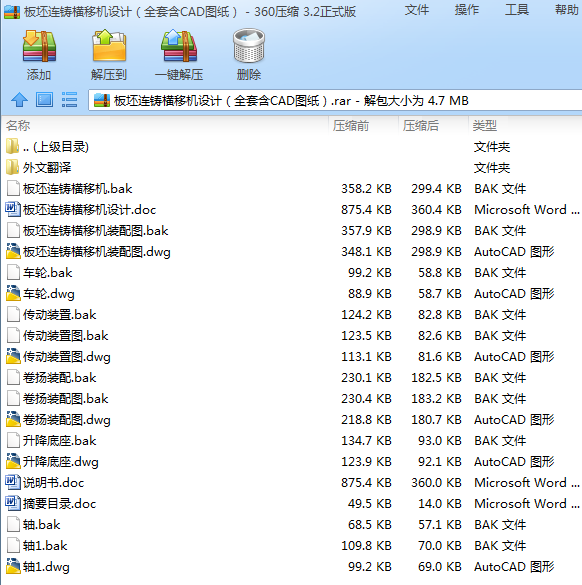The image size is (582, 585).
Task: Click the 360压缩 app icon in title bar
Action: coord(12,12)
